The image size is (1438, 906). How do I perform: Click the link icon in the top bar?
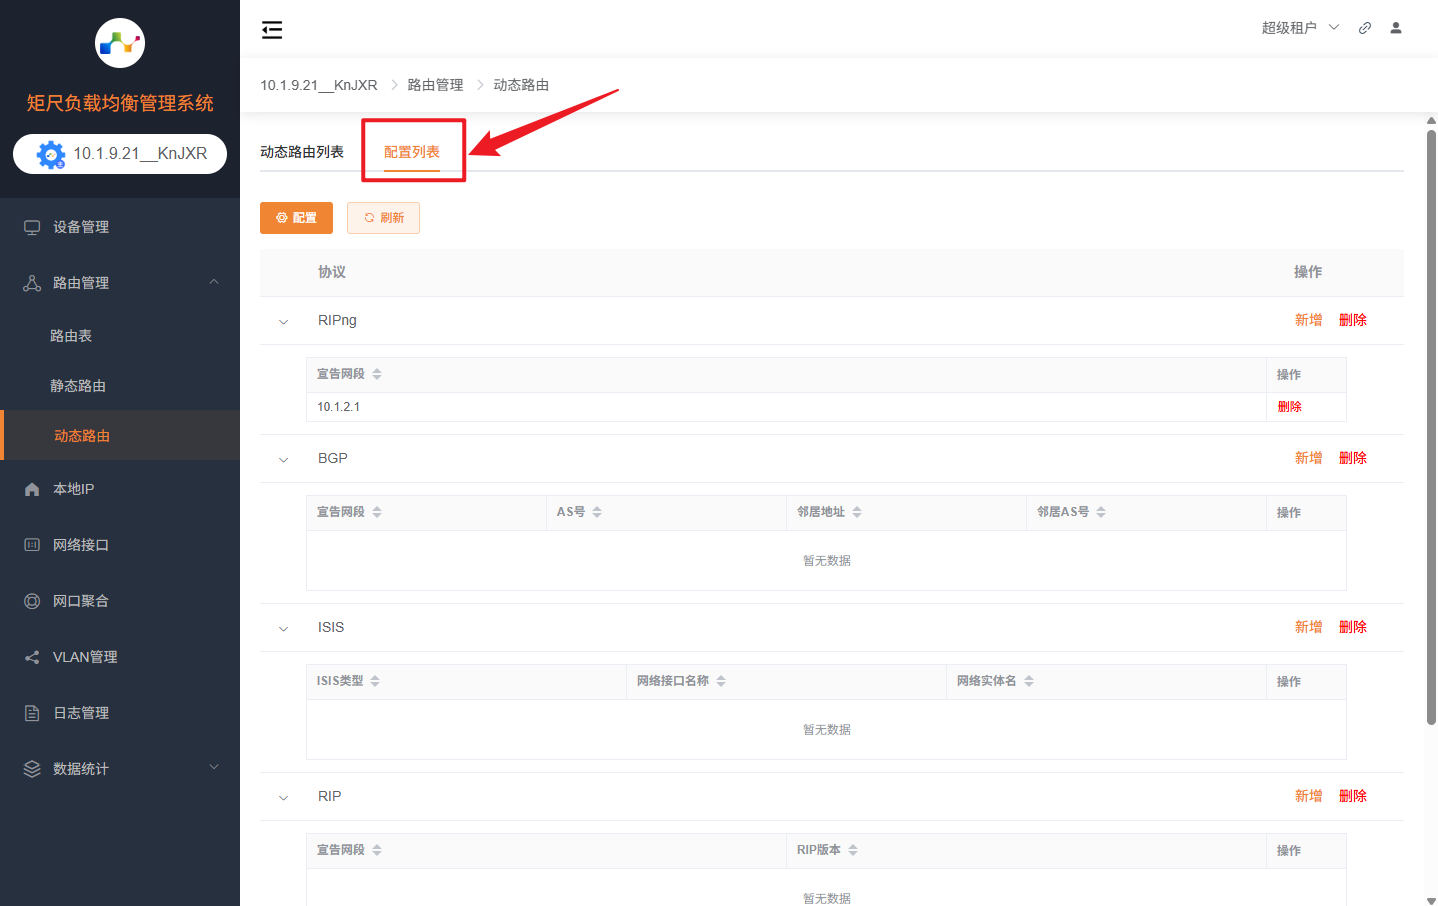1364,28
